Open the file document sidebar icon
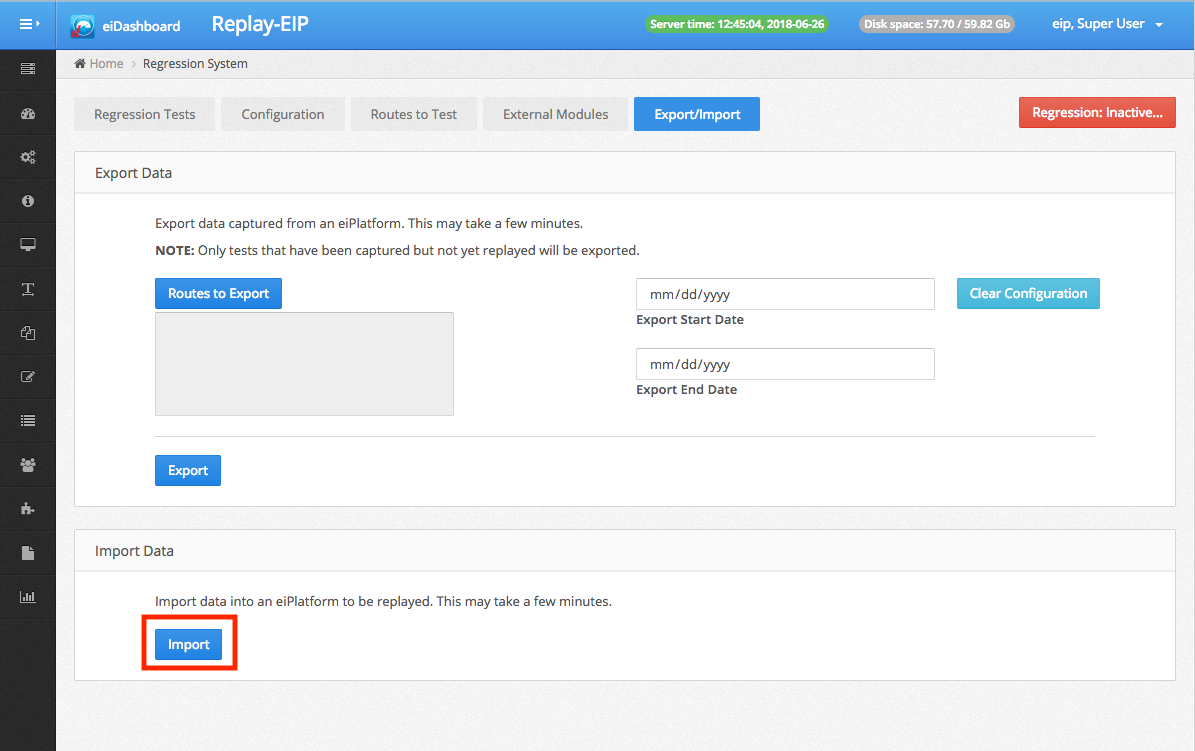The height and width of the screenshot is (751, 1195). (28, 553)
